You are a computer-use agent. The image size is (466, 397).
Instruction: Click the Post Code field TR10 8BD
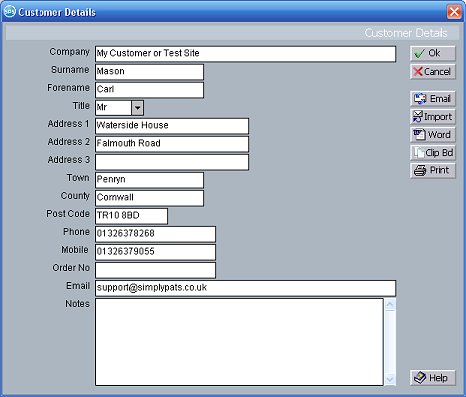[x=131, y=216]
